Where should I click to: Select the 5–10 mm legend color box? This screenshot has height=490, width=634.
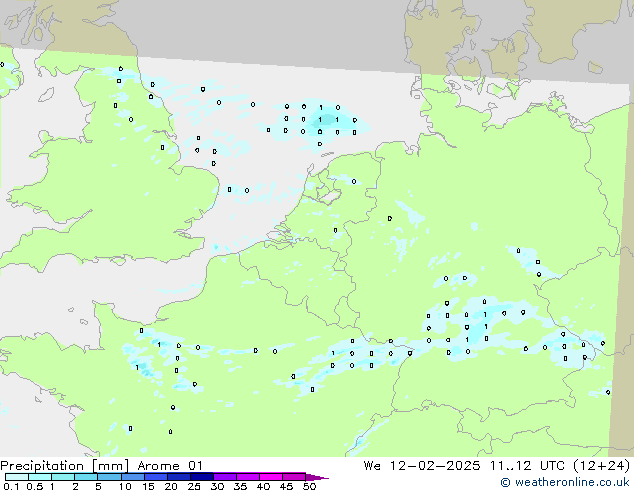[x=109, y=477]
